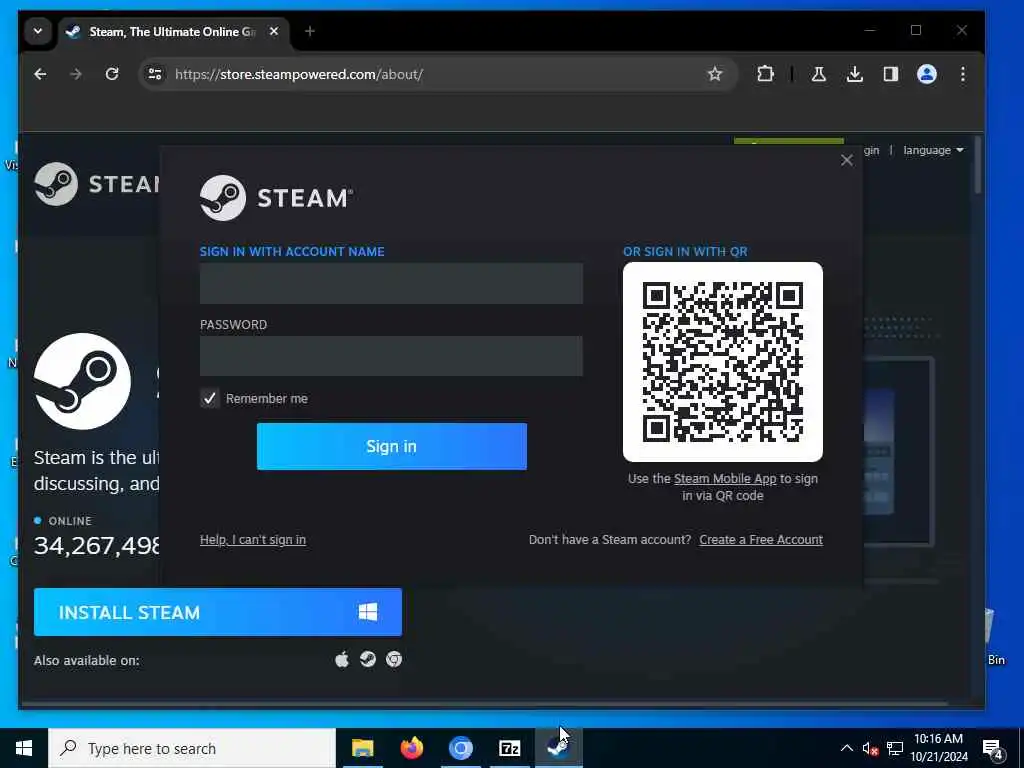Screen dimensions: 1024x768
Task: Click the account name input field
Action: (391, 283)
